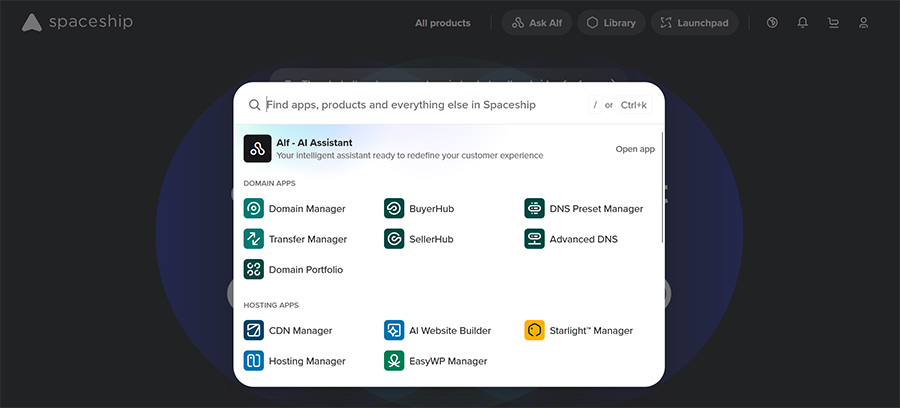Image resolution: width=900 pixels, height=408 pixels.
Task: Click the Ctrl+k shortcut hint
Action: 633,105
